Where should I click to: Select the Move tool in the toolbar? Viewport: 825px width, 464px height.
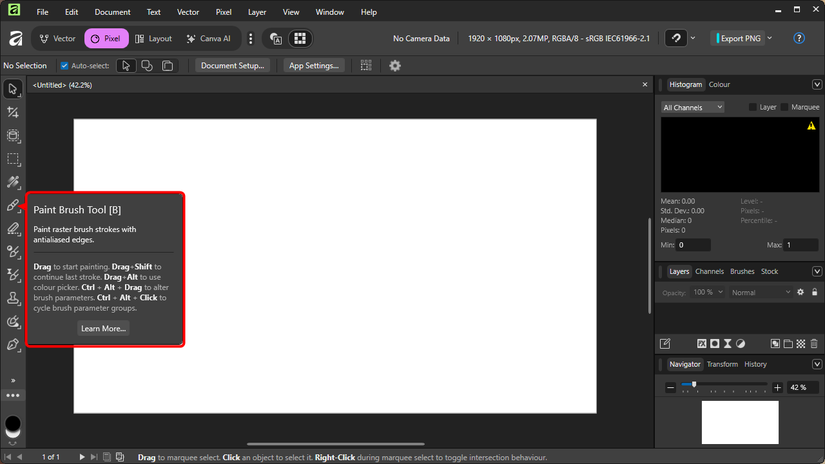13,89
